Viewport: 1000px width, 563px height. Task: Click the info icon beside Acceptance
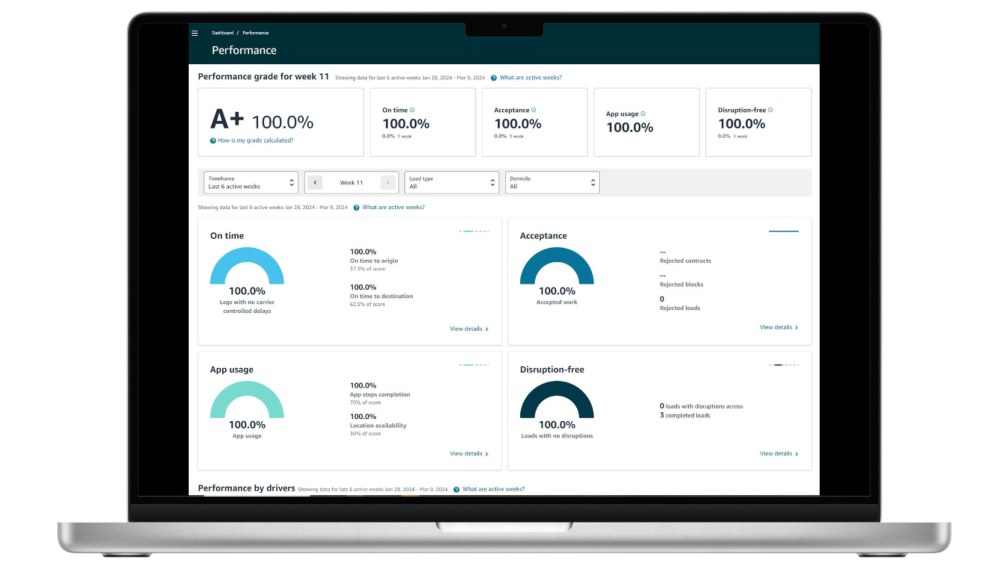[534, 110]
